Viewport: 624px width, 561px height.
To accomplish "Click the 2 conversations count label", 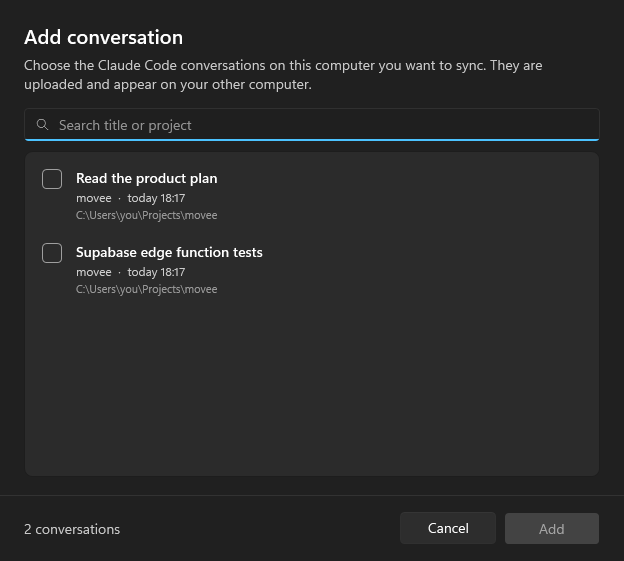I will (72, 529).
